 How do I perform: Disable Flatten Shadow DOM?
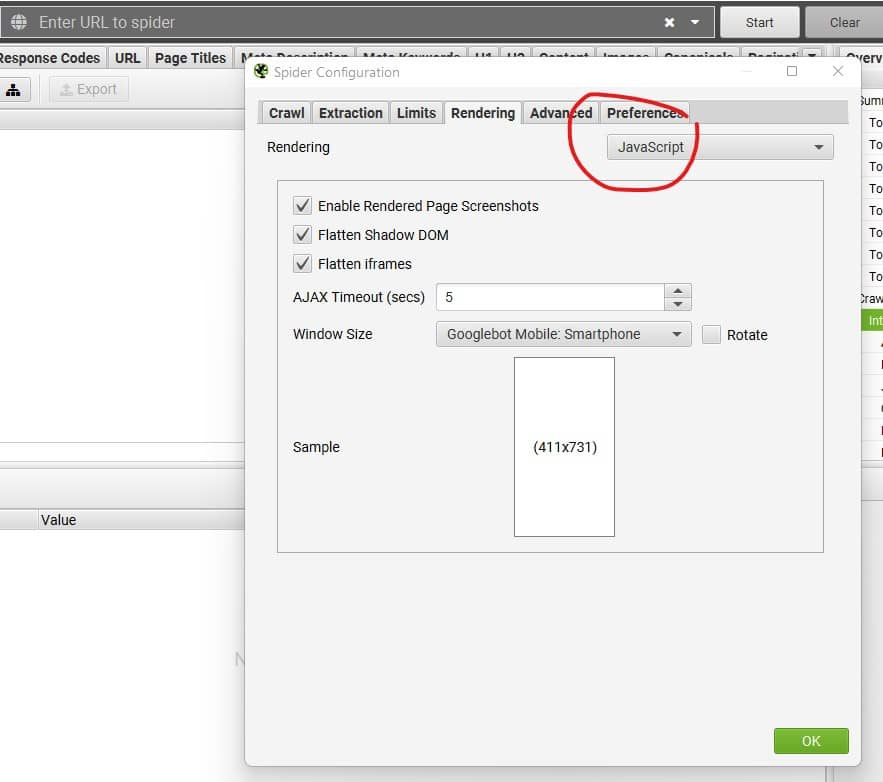point(302,235)
